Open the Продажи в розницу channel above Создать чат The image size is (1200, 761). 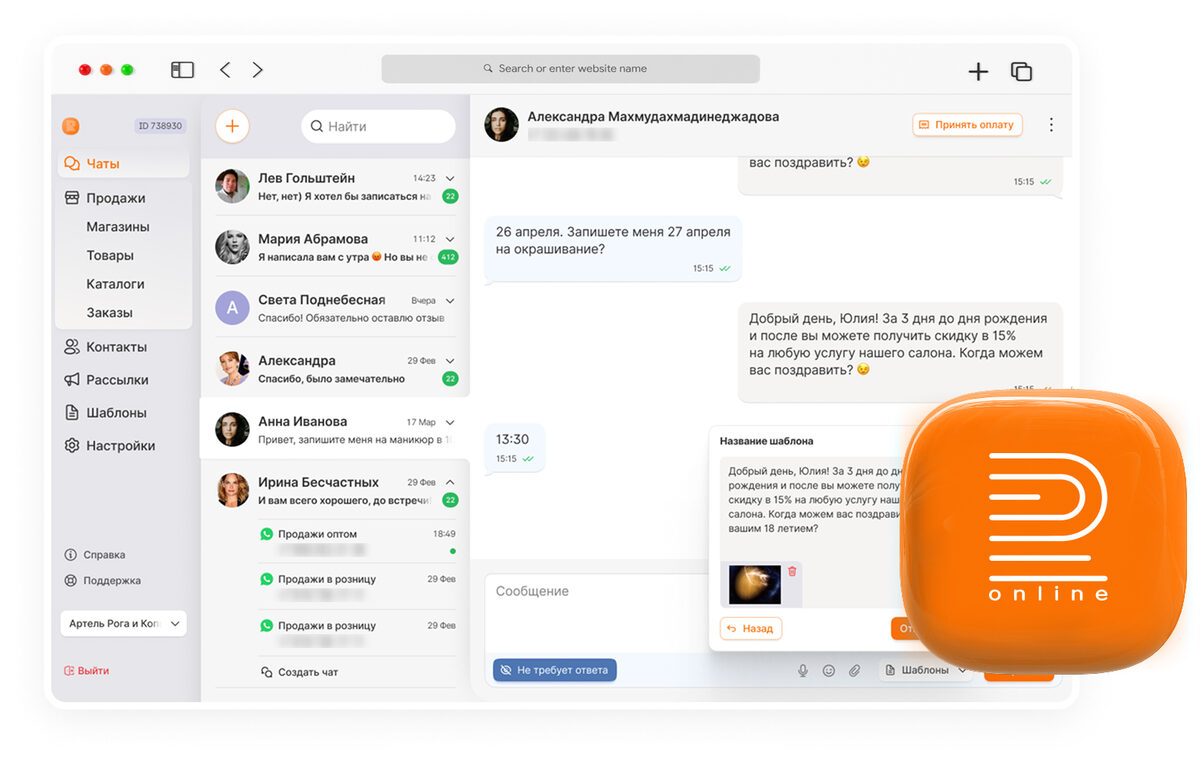coord(357,633)
